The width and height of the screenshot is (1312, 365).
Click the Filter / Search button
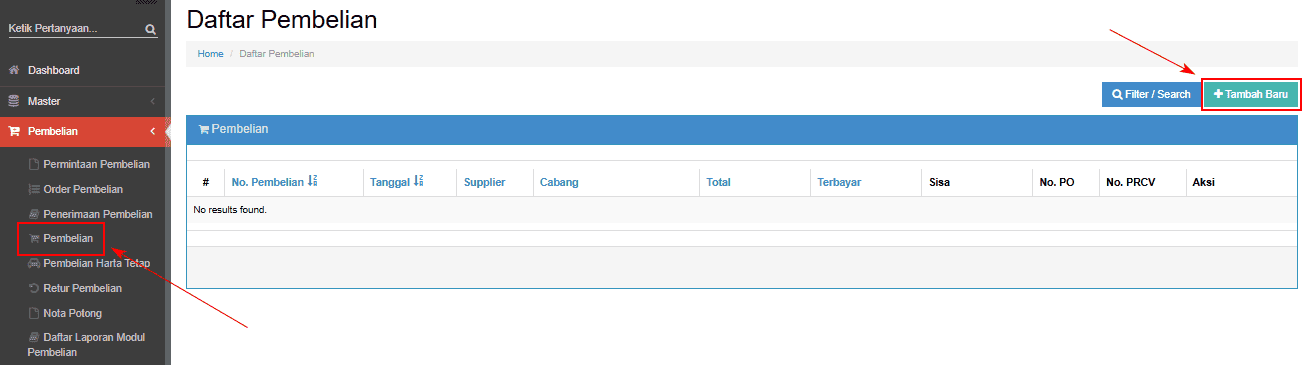(x=1151, y=94)
